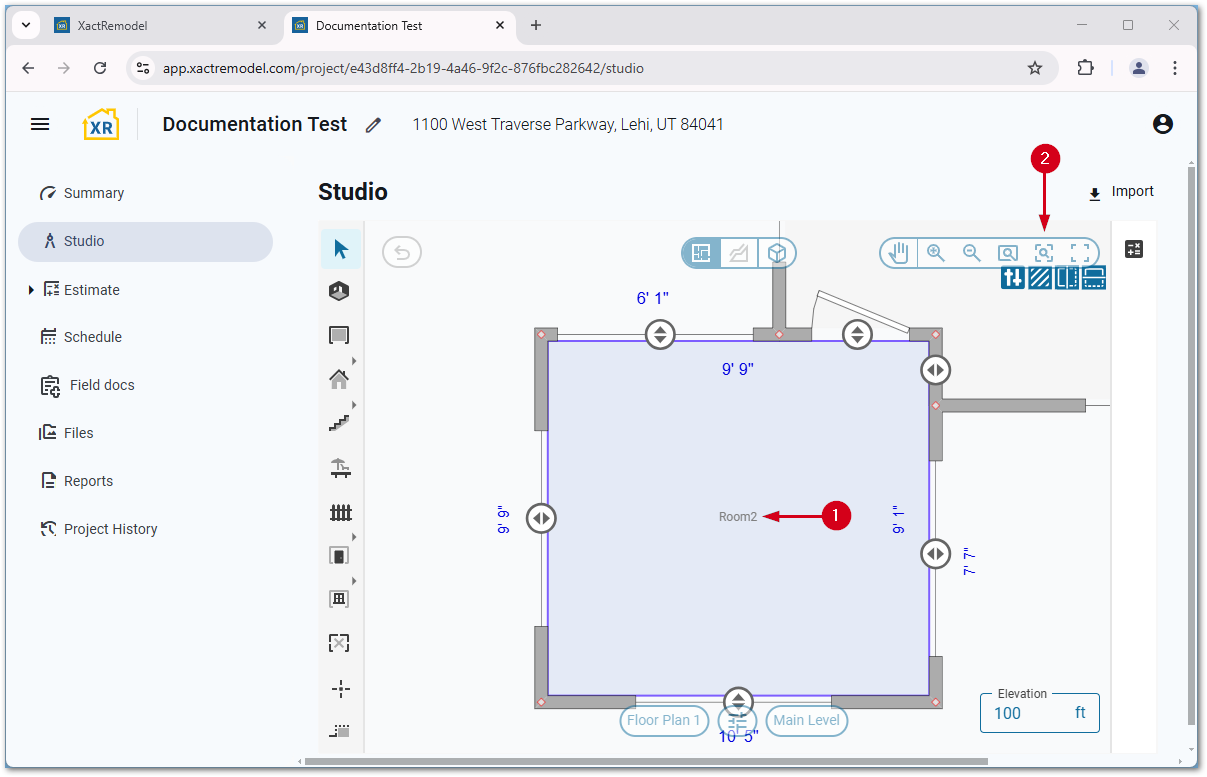Screen dimensions: 1207x777
Task: Toggle the blue dashed vertical-line square
Action: point(1067,278)
